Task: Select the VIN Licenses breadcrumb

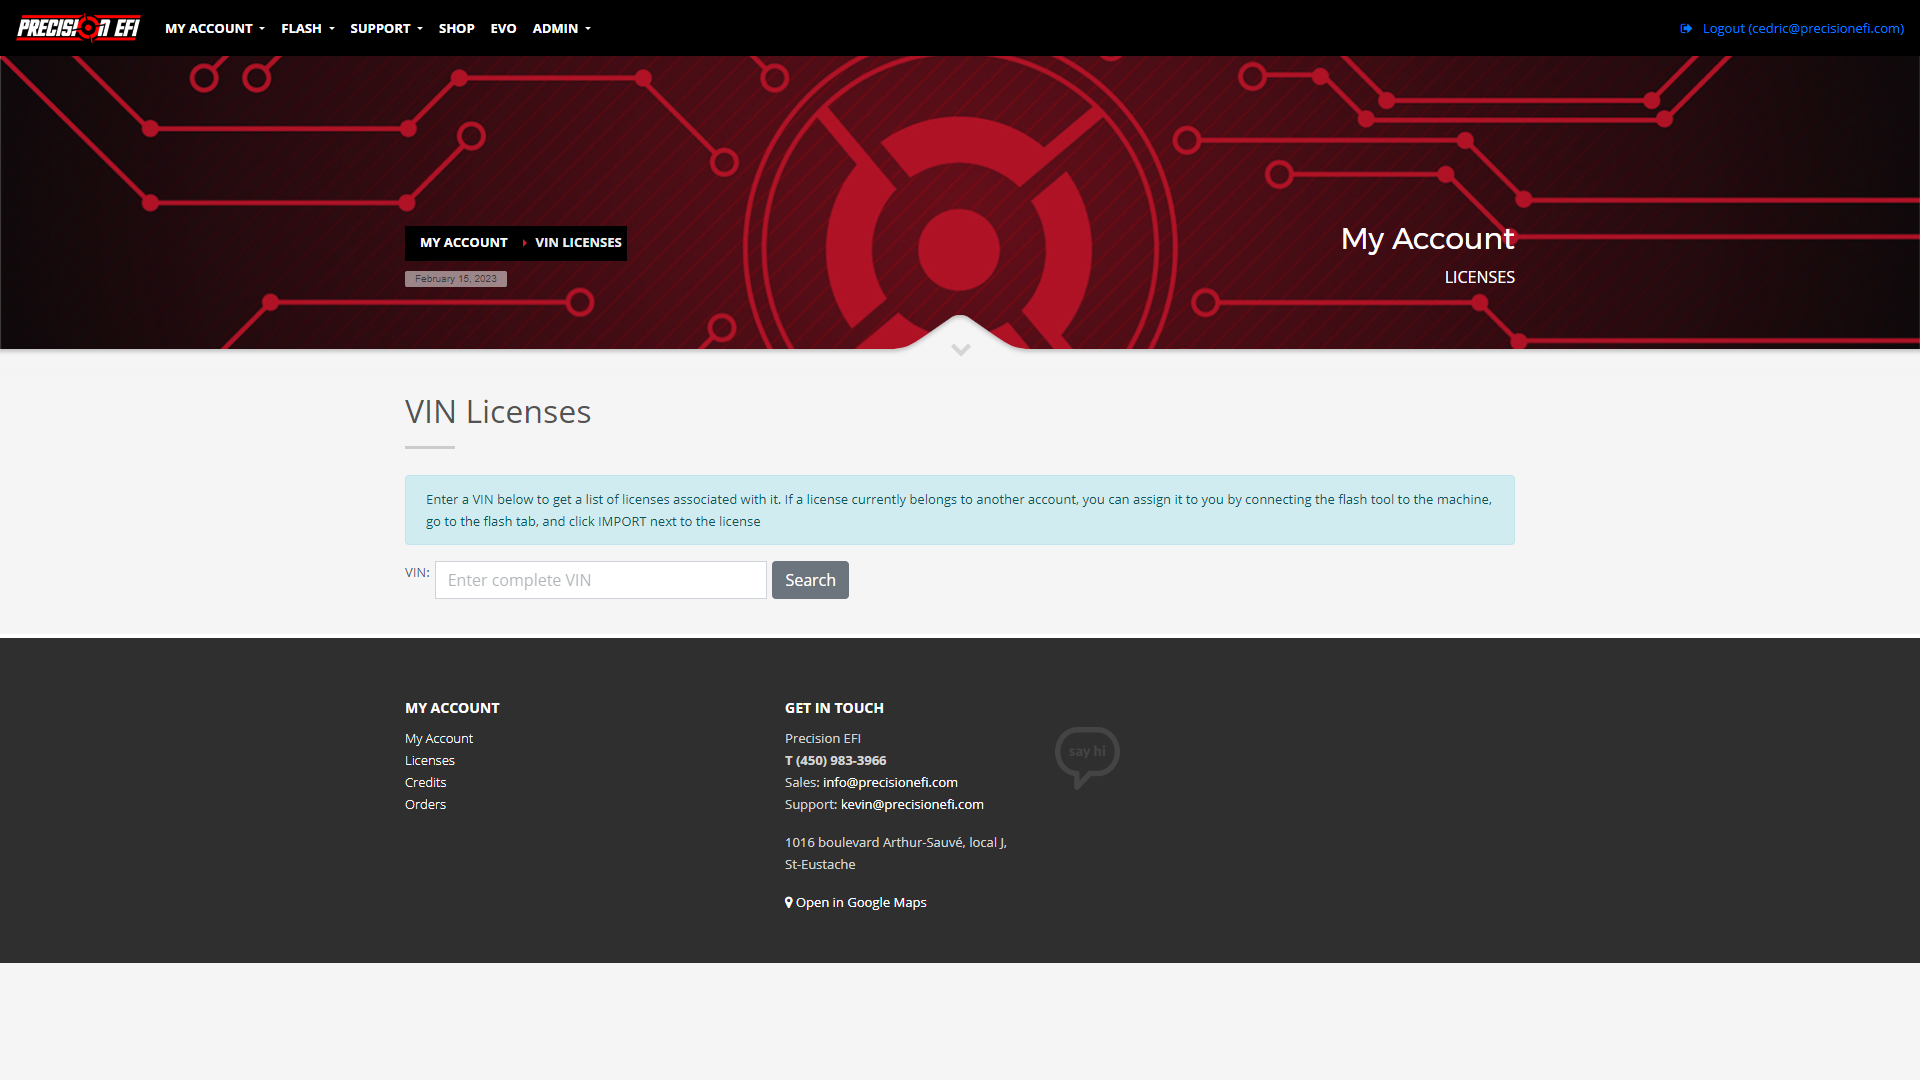Action: [578, 243]
